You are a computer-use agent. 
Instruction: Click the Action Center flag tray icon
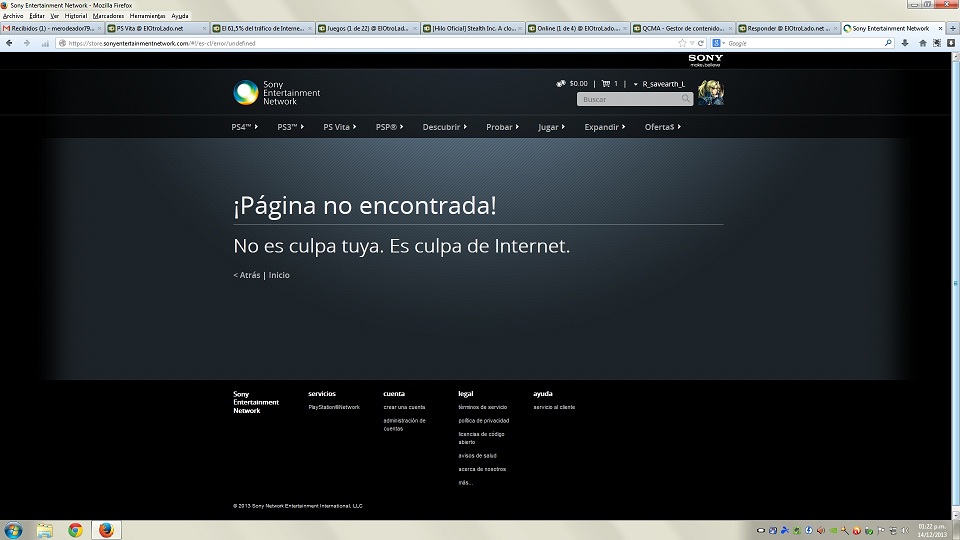pyautogui.click(x=881, y=530)
